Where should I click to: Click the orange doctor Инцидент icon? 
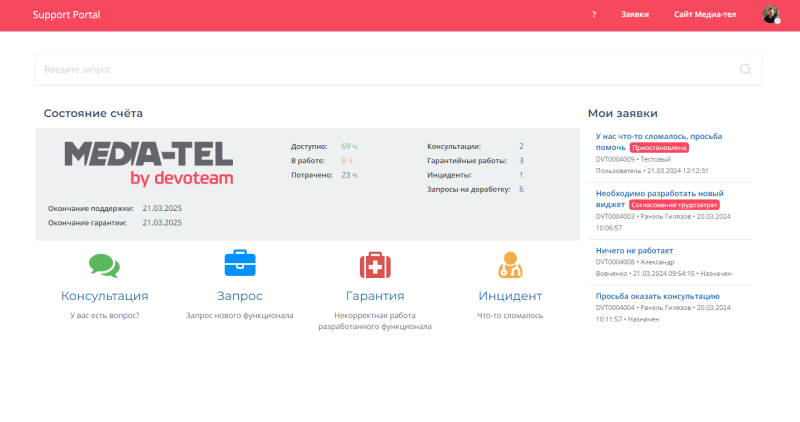tap(510, 265)
